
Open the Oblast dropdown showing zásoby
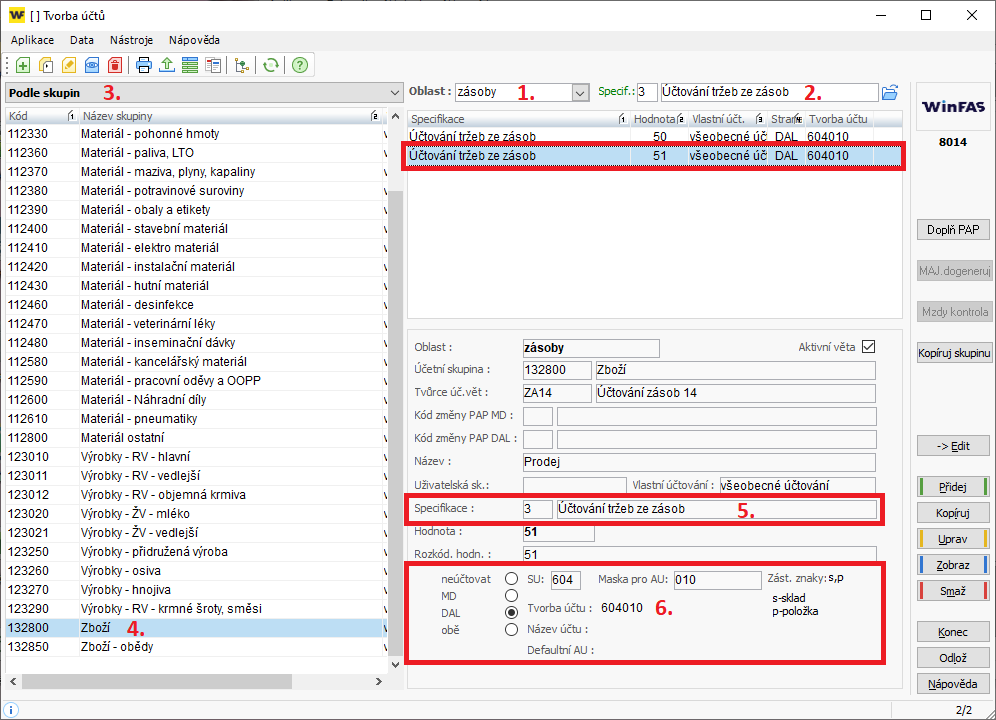(580, 92)
